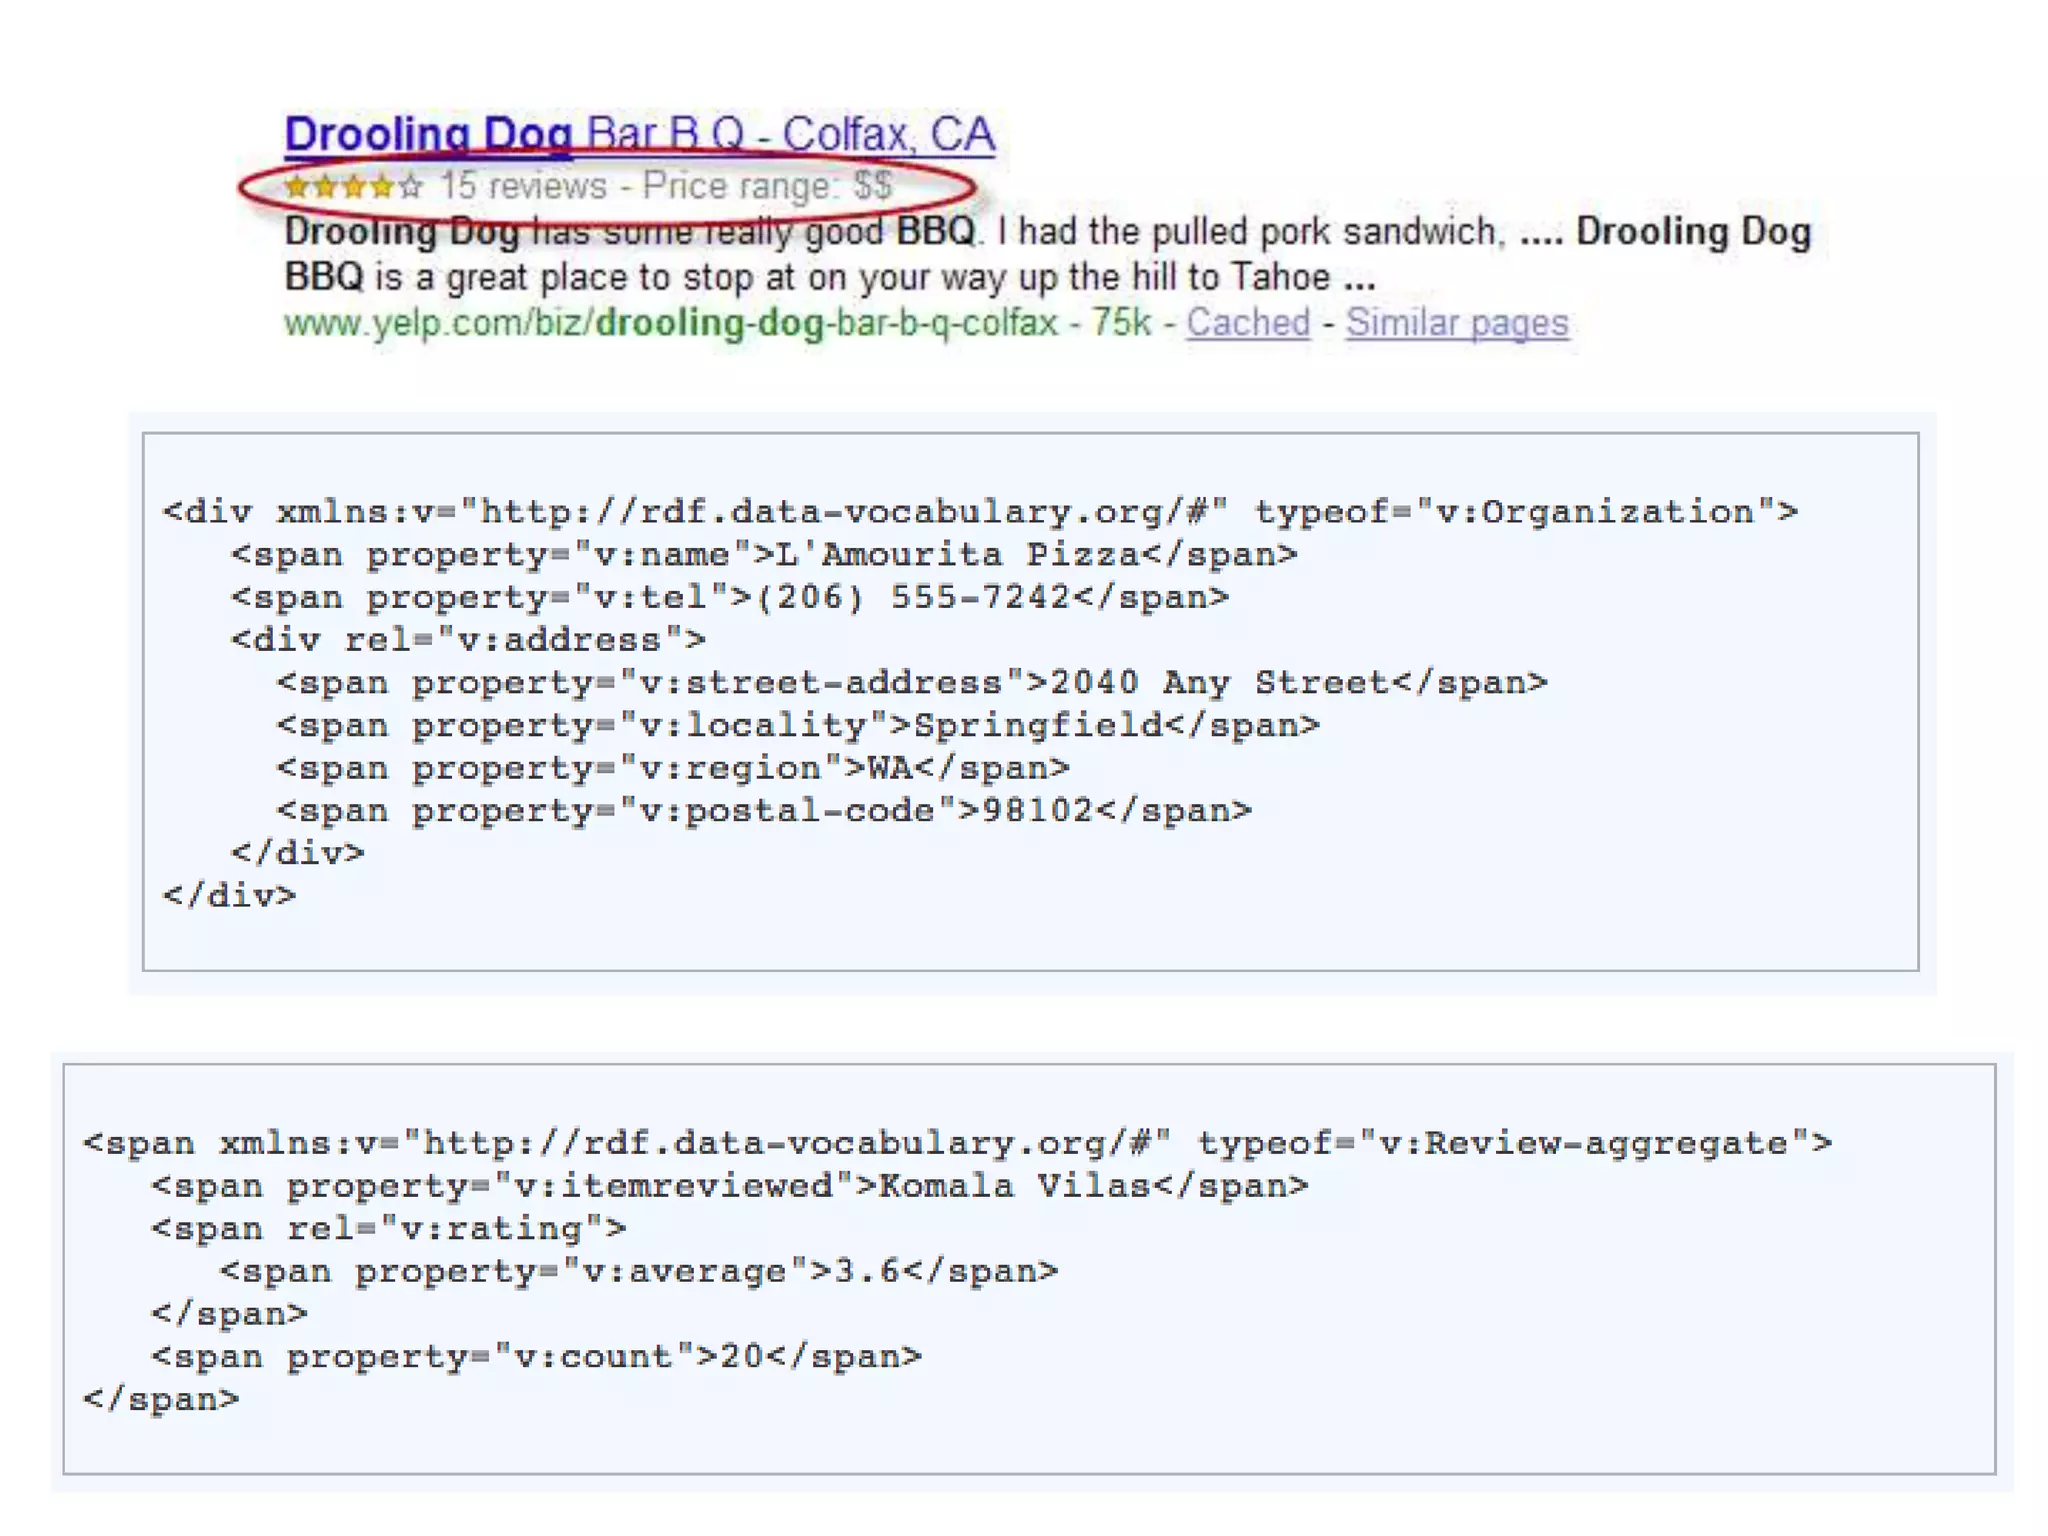2048x1536 pixels.
Task: Click the v:Organization typeof line
Action: click(x=979, y=512)
